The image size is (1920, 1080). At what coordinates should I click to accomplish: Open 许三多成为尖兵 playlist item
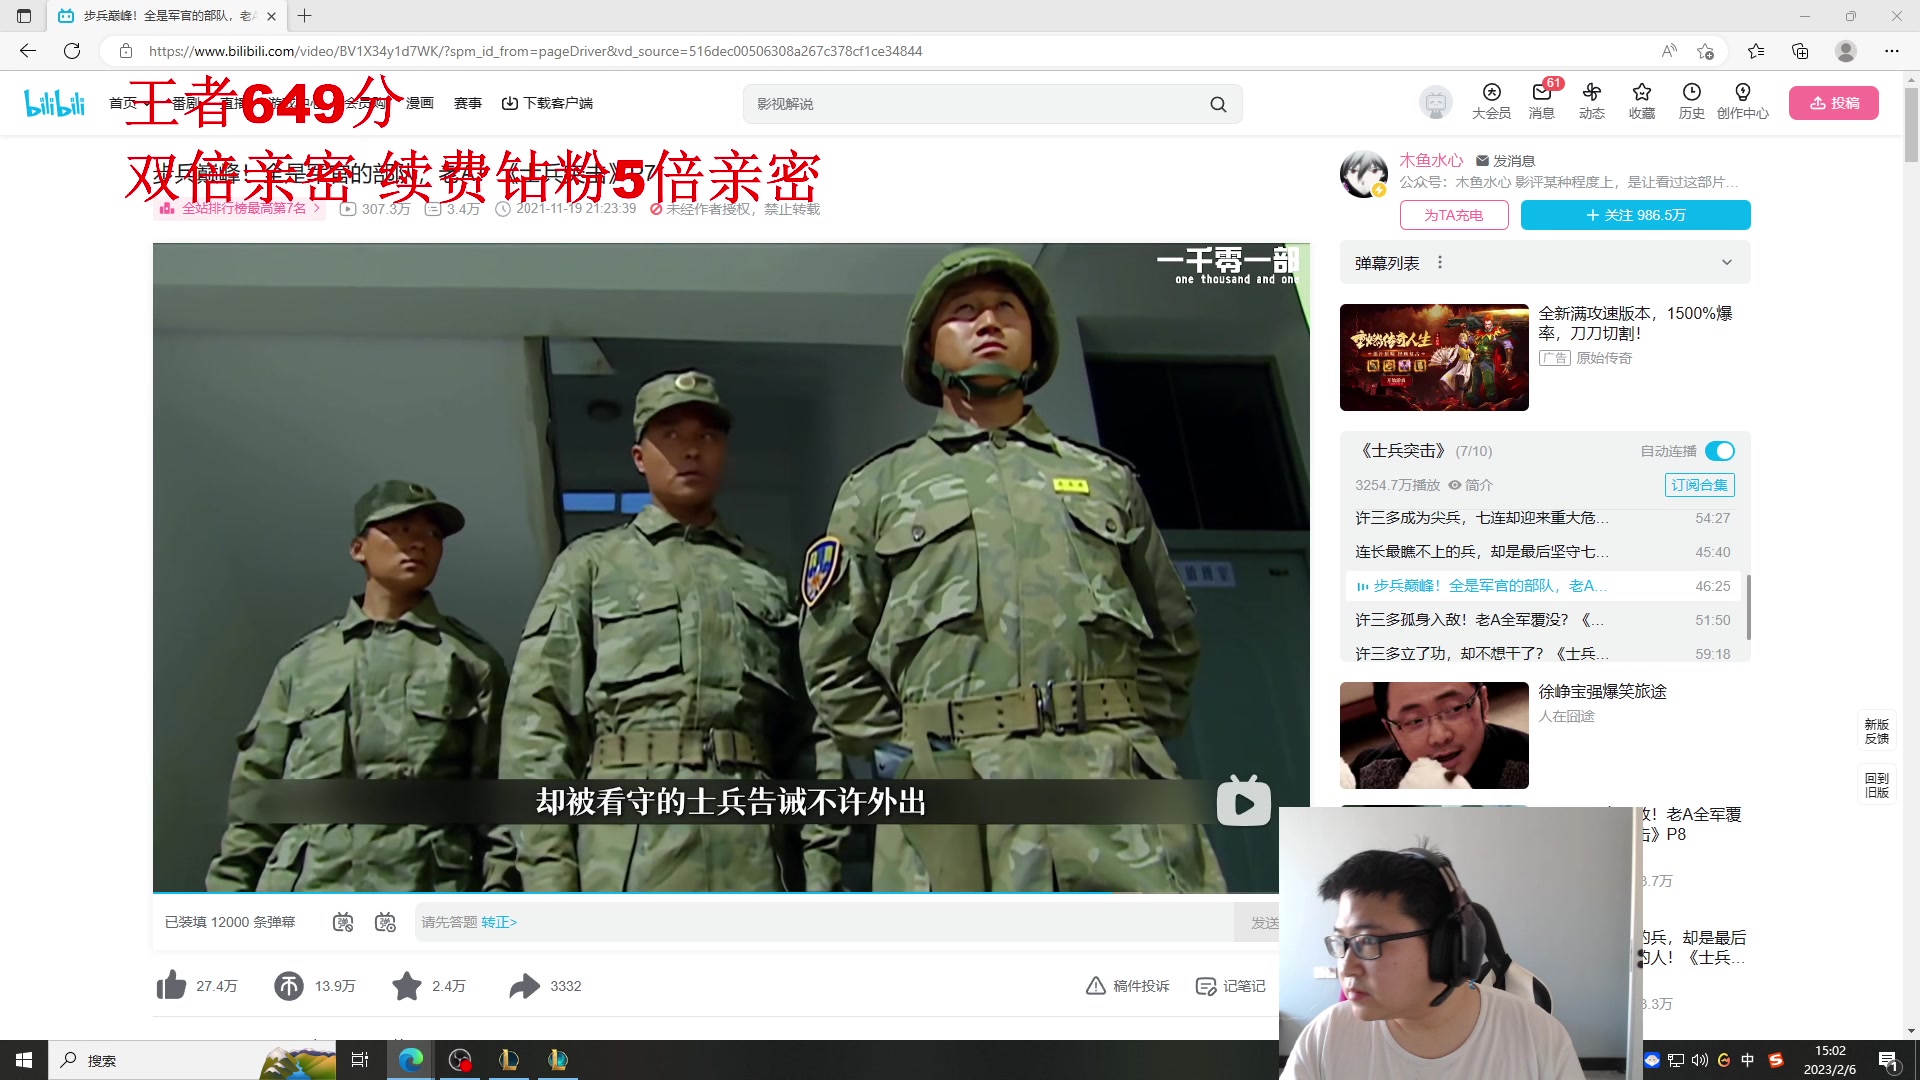pos(1542,518)
